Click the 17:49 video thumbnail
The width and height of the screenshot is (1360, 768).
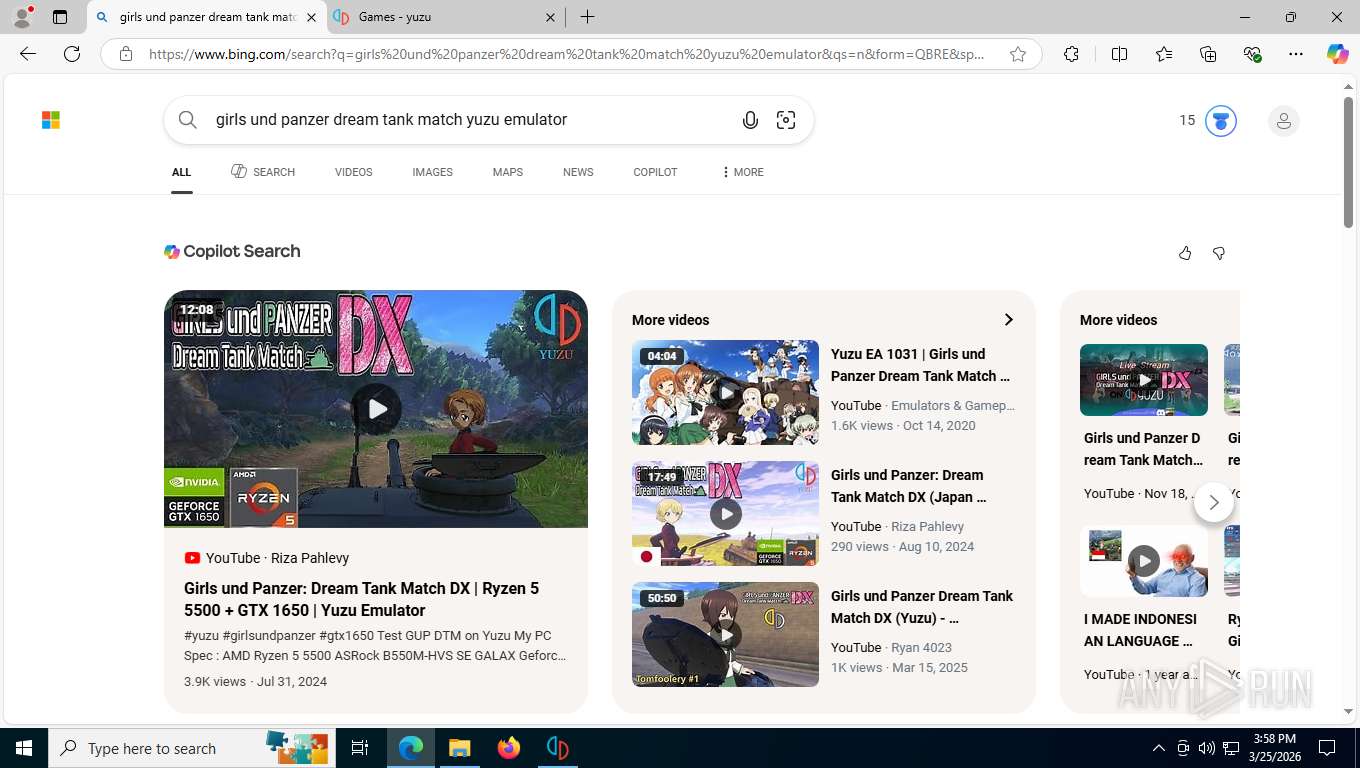[x=725, y=513]
